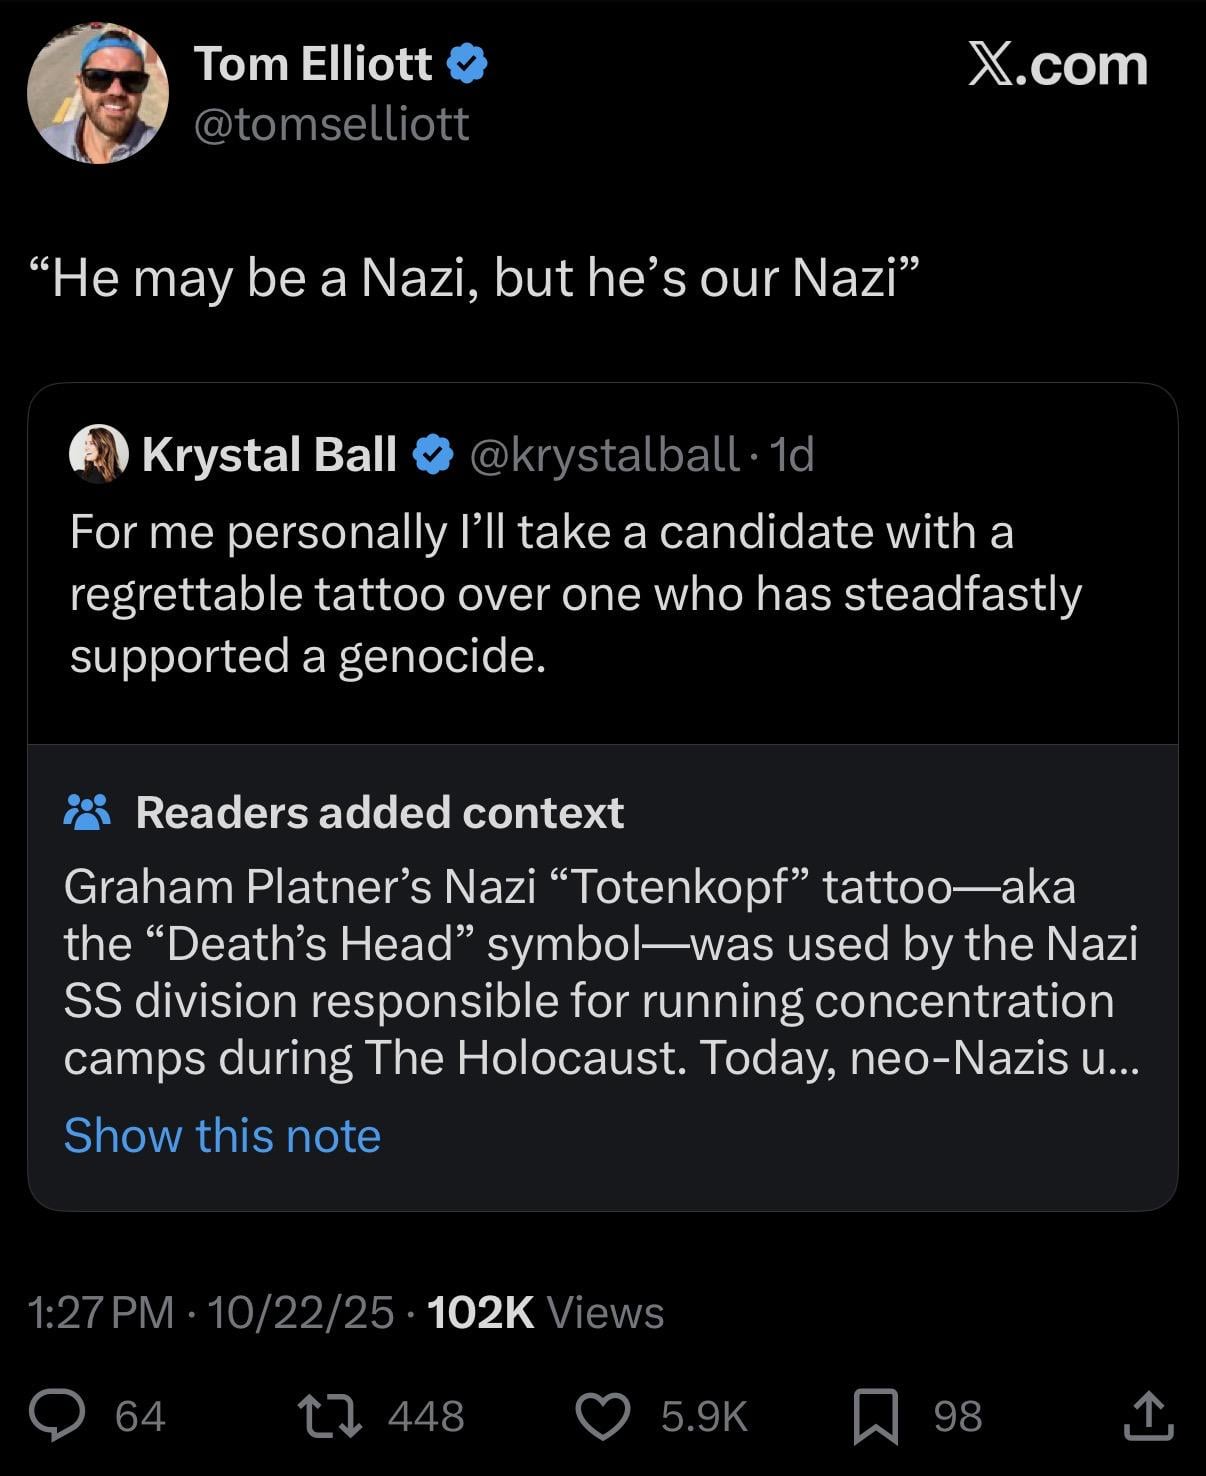Click the X.com logo
1206x1476 pixels.
[x=1057, y=66]
